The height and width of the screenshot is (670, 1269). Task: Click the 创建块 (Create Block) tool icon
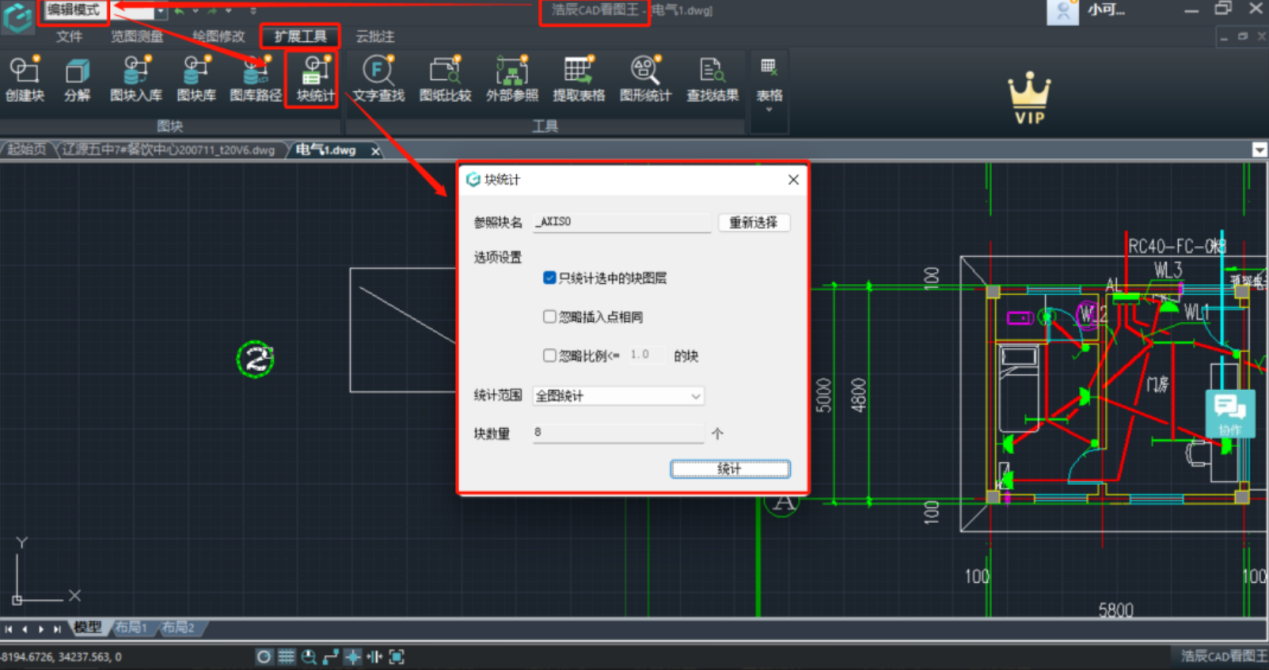click(x=24, y=70)
